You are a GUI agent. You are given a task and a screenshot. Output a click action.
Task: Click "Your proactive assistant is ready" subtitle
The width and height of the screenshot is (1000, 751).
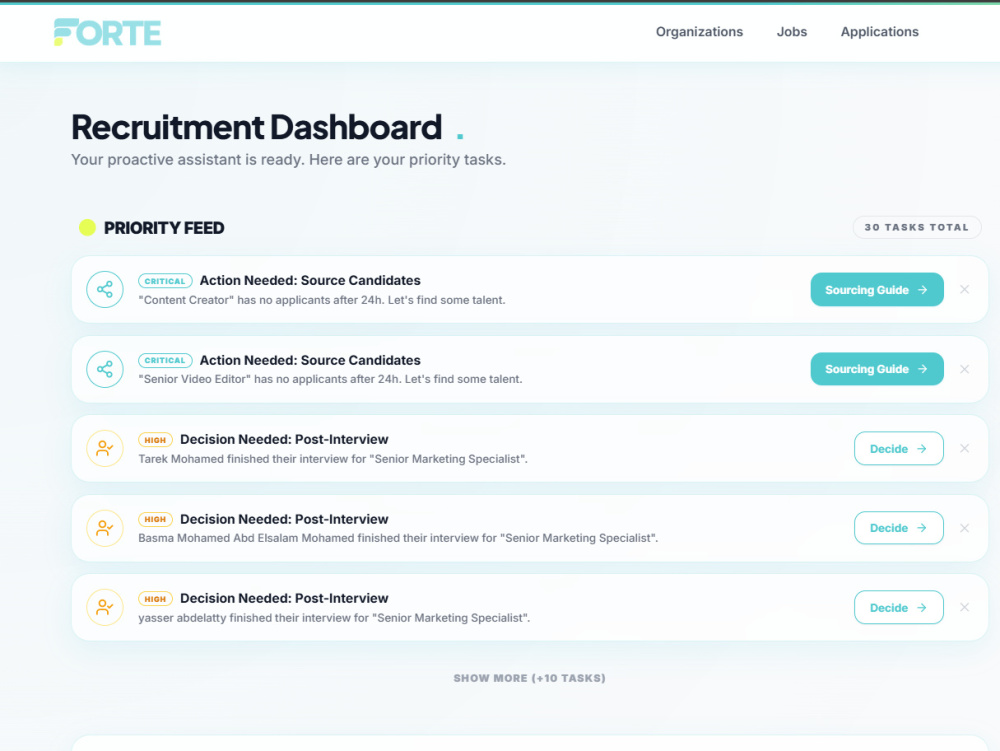point(288,159)
